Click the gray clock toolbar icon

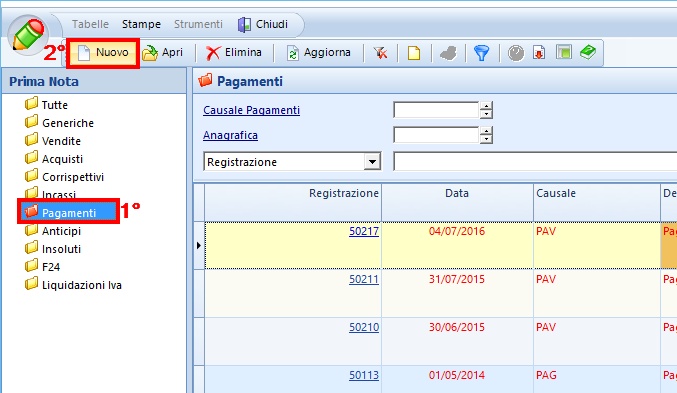tap(516, 53)
